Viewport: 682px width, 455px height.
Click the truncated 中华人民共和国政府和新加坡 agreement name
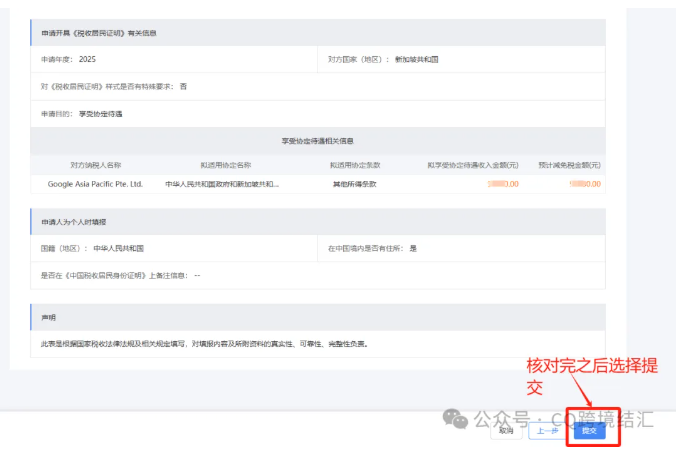coord(222,184)
